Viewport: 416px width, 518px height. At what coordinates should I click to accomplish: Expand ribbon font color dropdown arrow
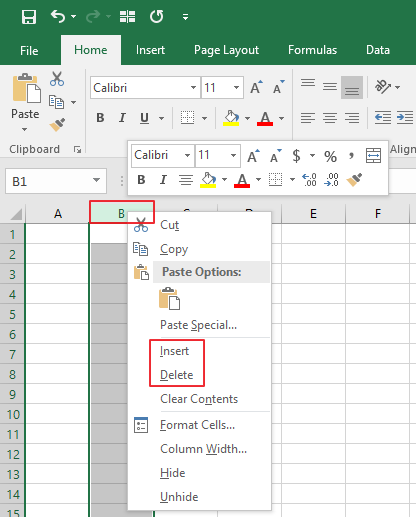[x=282, y=118]
